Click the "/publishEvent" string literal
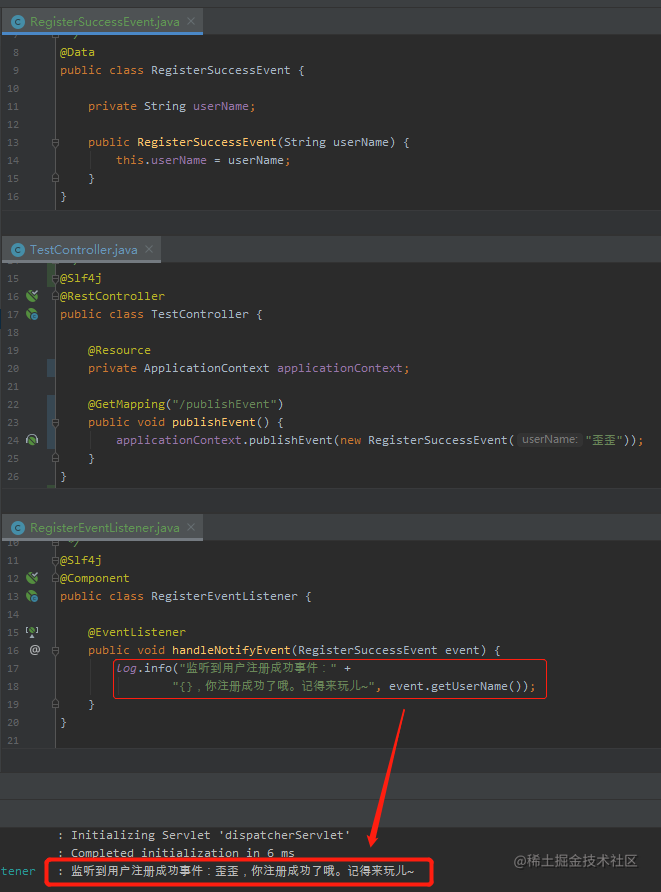This screenshot has height=892, width=661. (x=224, y=404)
